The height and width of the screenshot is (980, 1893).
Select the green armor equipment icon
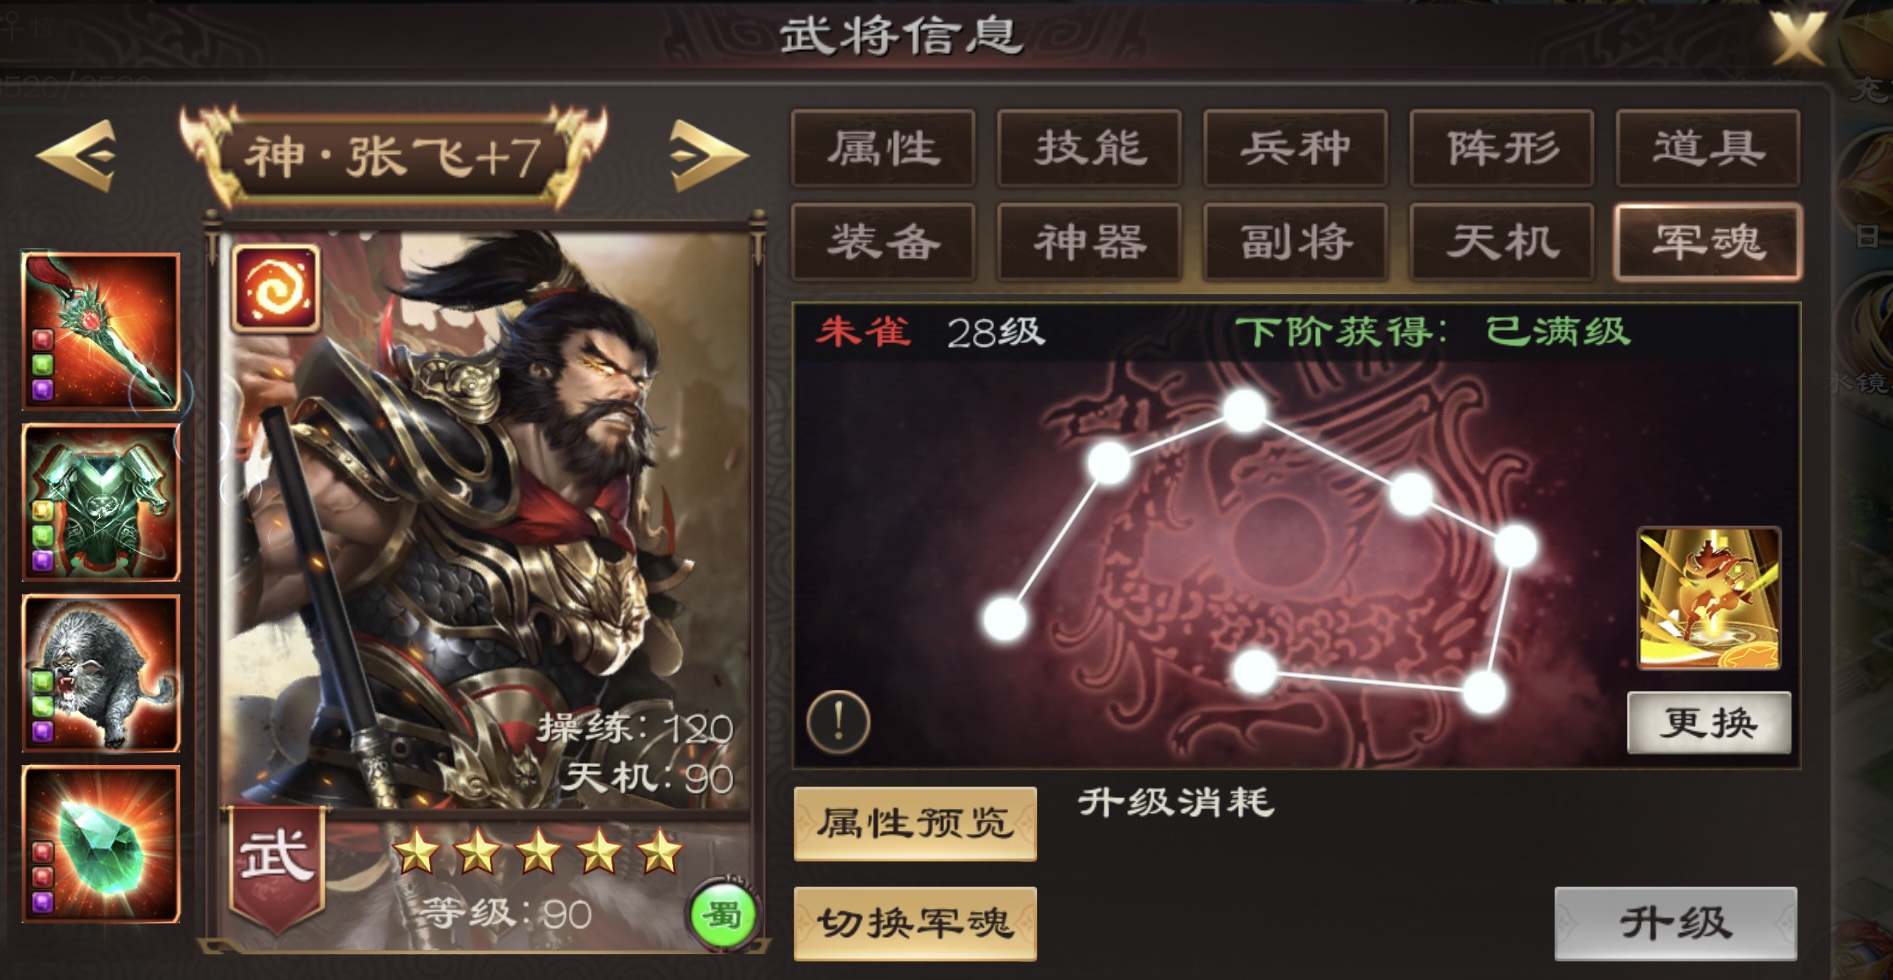[101, 502]
